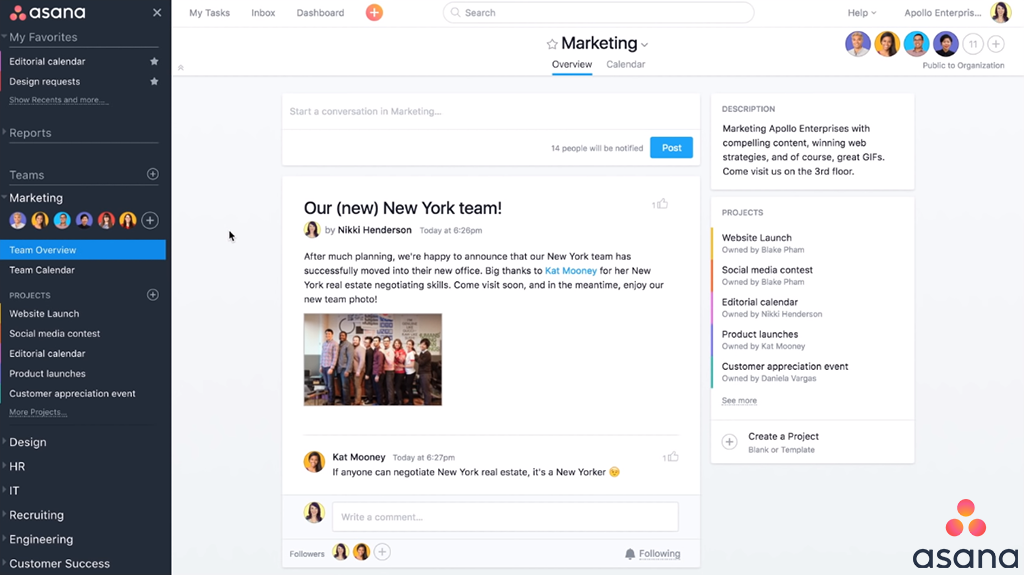Open the Help dropdown menu

[x=861, y=13]
